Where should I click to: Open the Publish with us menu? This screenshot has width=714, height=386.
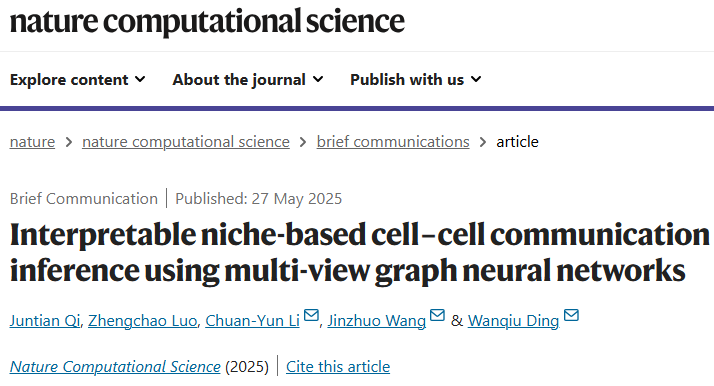(x=415, y=80)
